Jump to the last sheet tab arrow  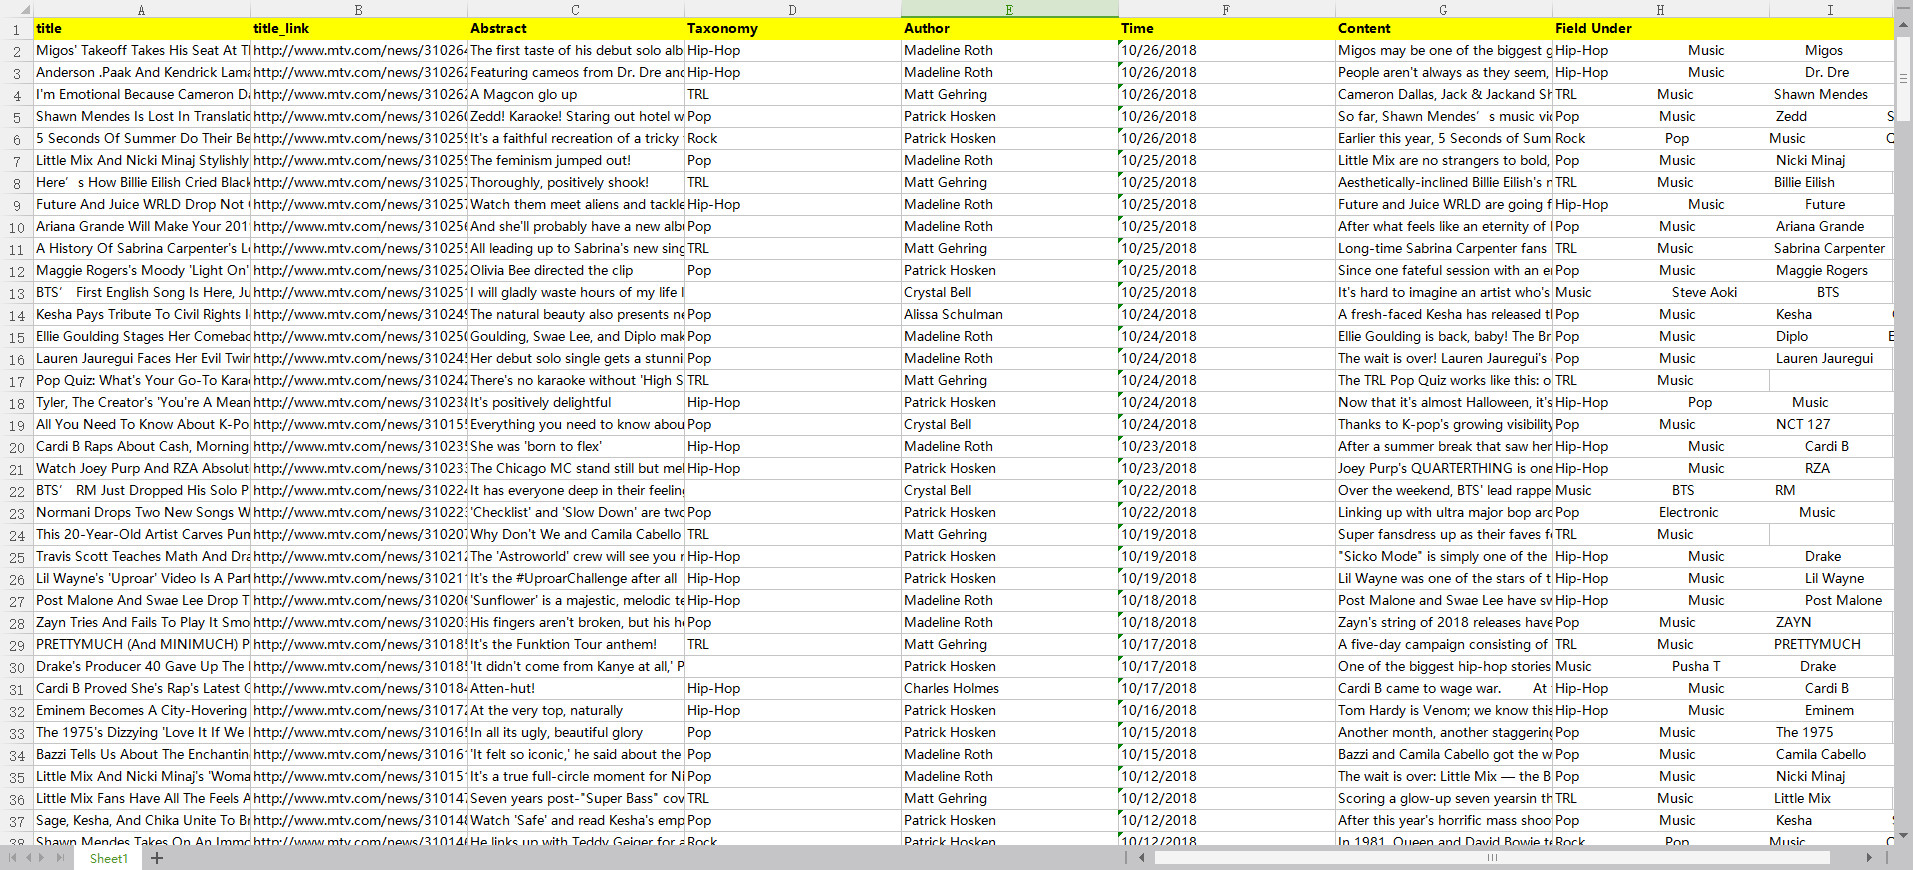pos(60,858)
